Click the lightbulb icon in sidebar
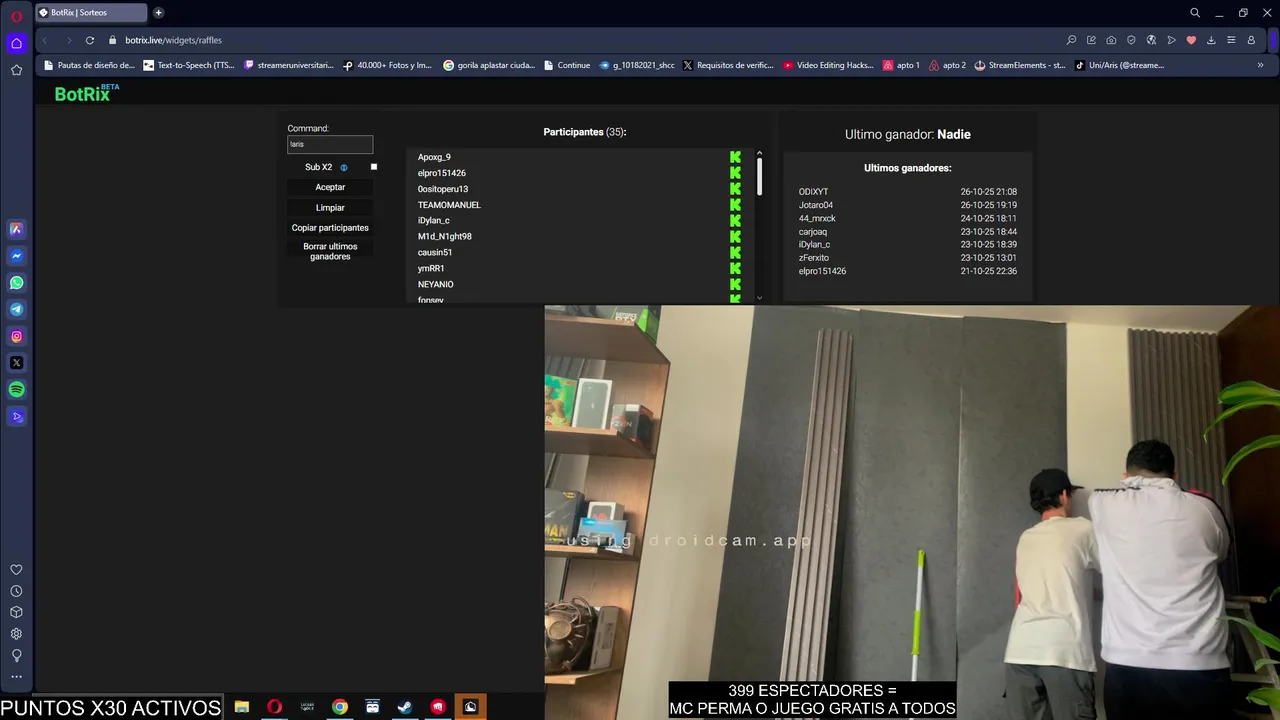The image size is (1280, 720). coord(16,656)
